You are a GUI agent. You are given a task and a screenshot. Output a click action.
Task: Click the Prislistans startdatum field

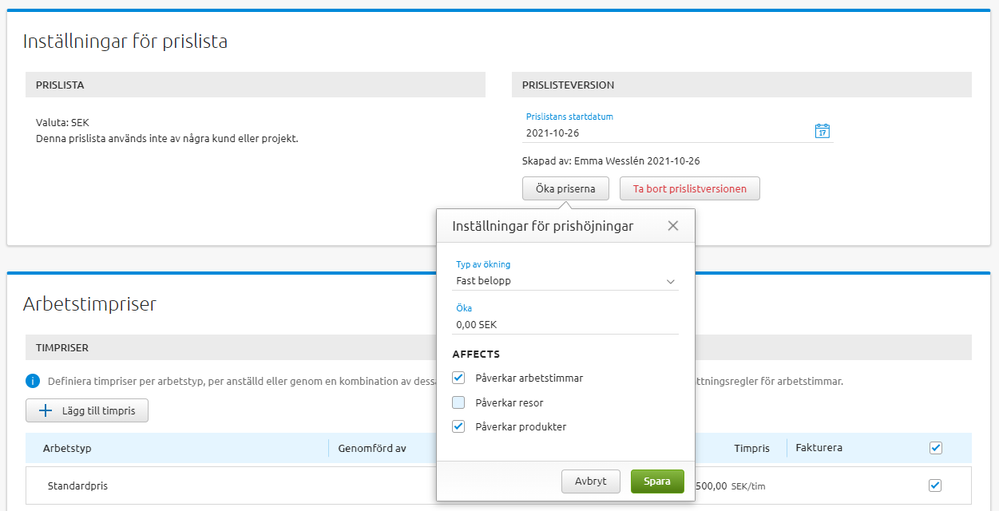coord(665,132)
